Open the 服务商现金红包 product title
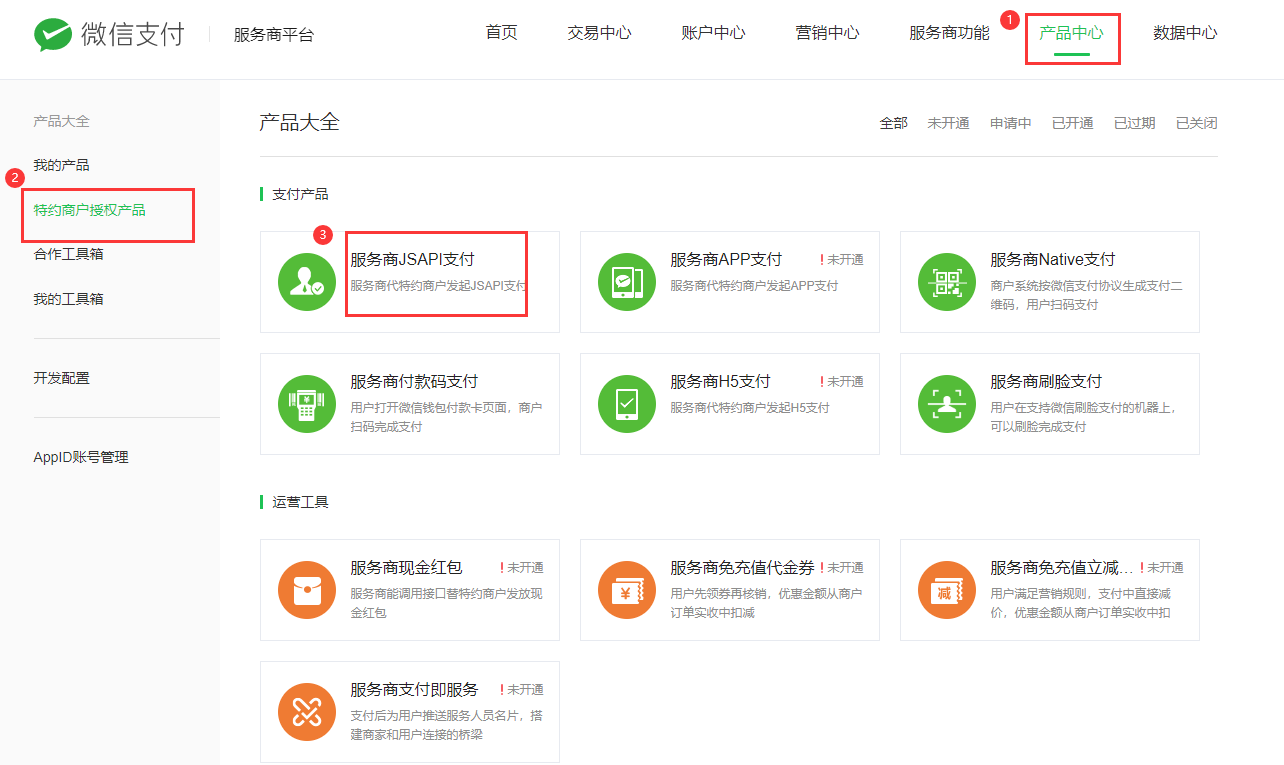1284x765 pixels. pyautogui.click(x=406, y=567)
